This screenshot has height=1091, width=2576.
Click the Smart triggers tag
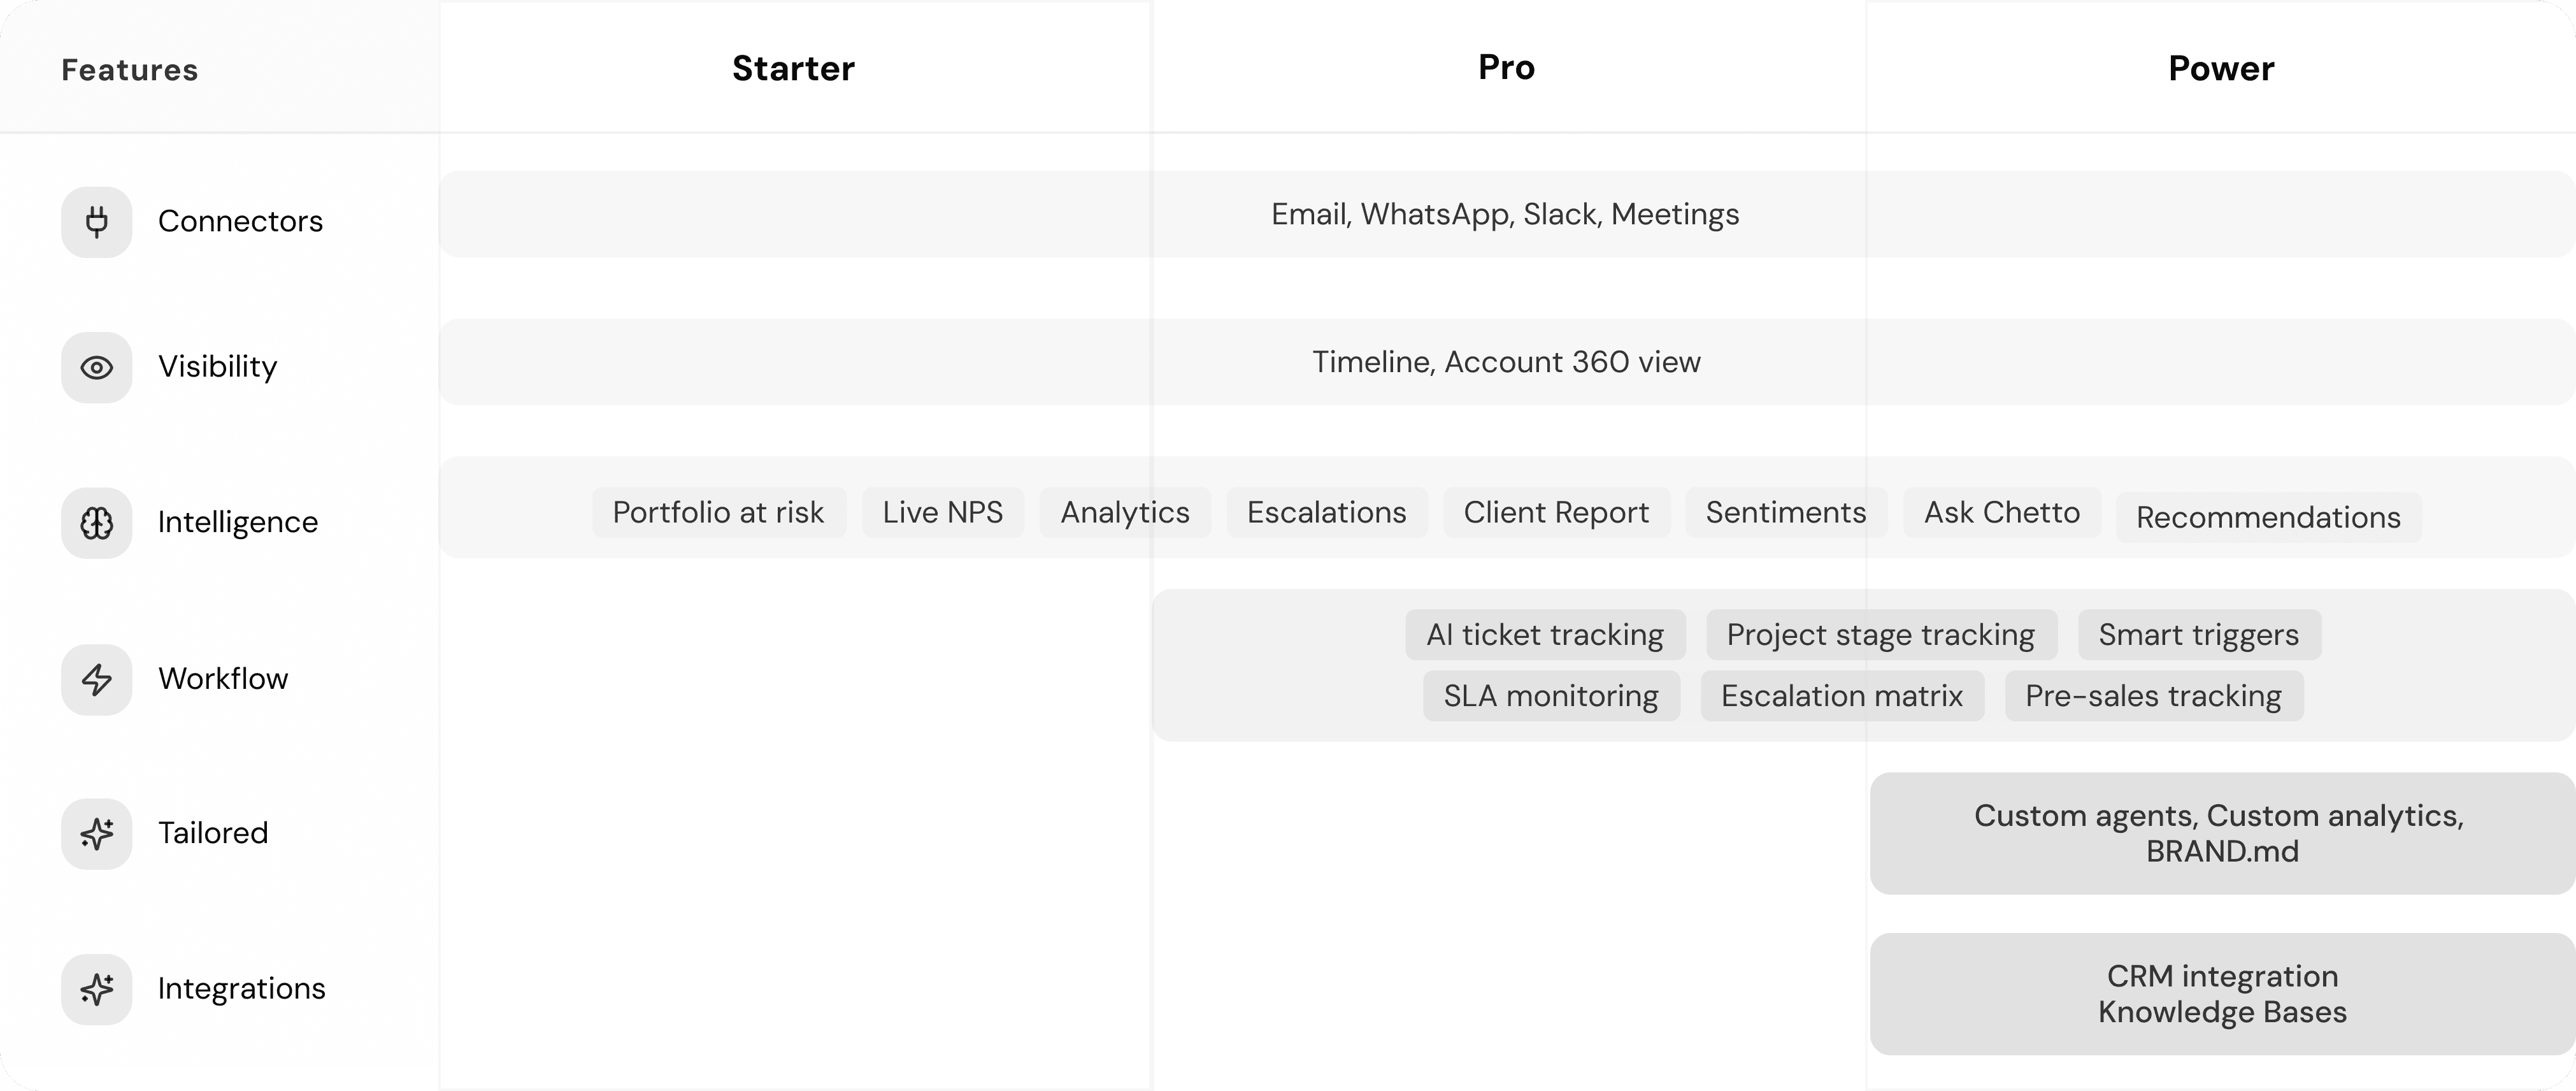tap(2198, 634)
